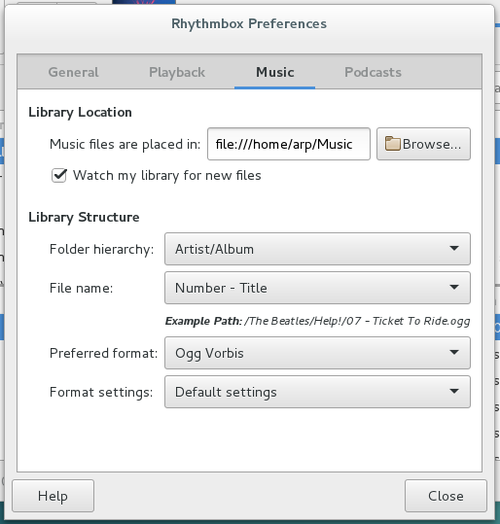Expand the Format settings dropdown showing Default settings
The height and width of the screenshot is (524, 500).
click(x=318, y=392)
